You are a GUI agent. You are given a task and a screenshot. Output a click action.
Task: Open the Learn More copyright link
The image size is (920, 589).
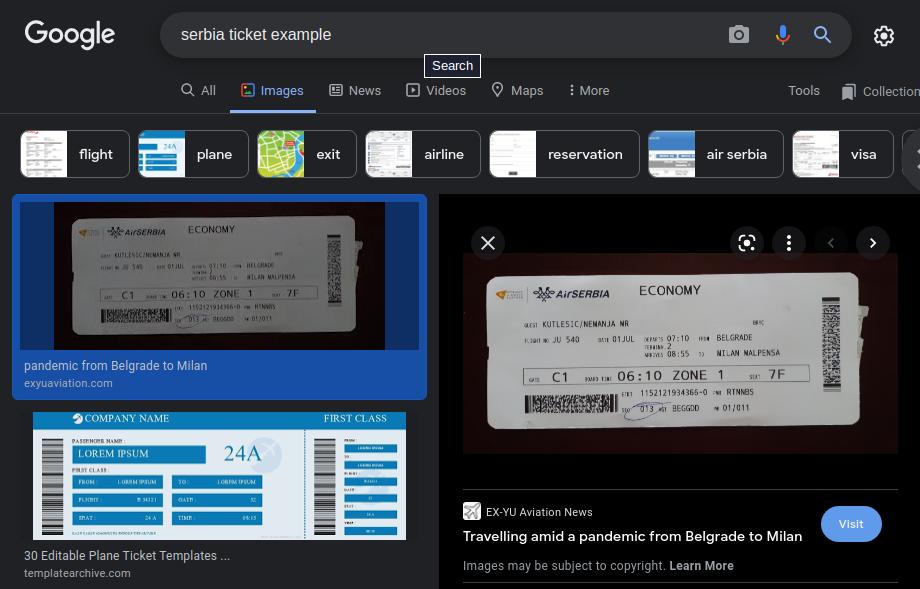(701, 566)
